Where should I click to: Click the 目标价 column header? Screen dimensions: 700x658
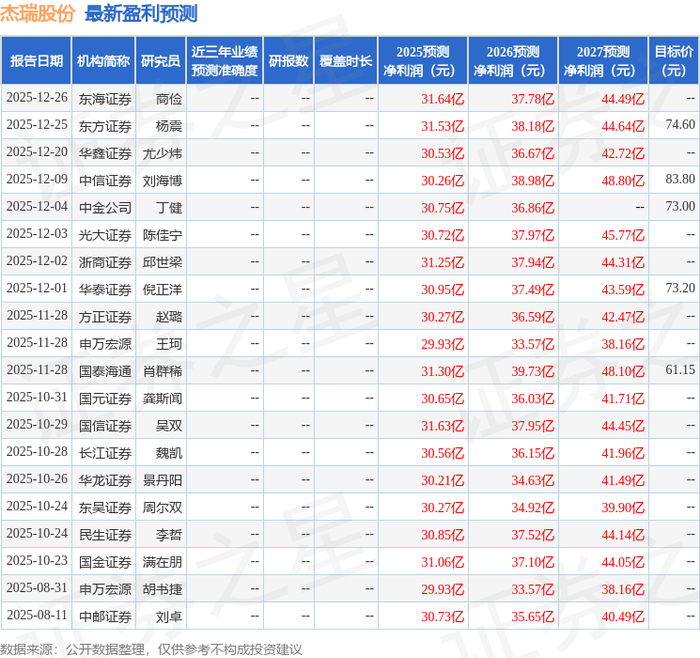(673, 61)
